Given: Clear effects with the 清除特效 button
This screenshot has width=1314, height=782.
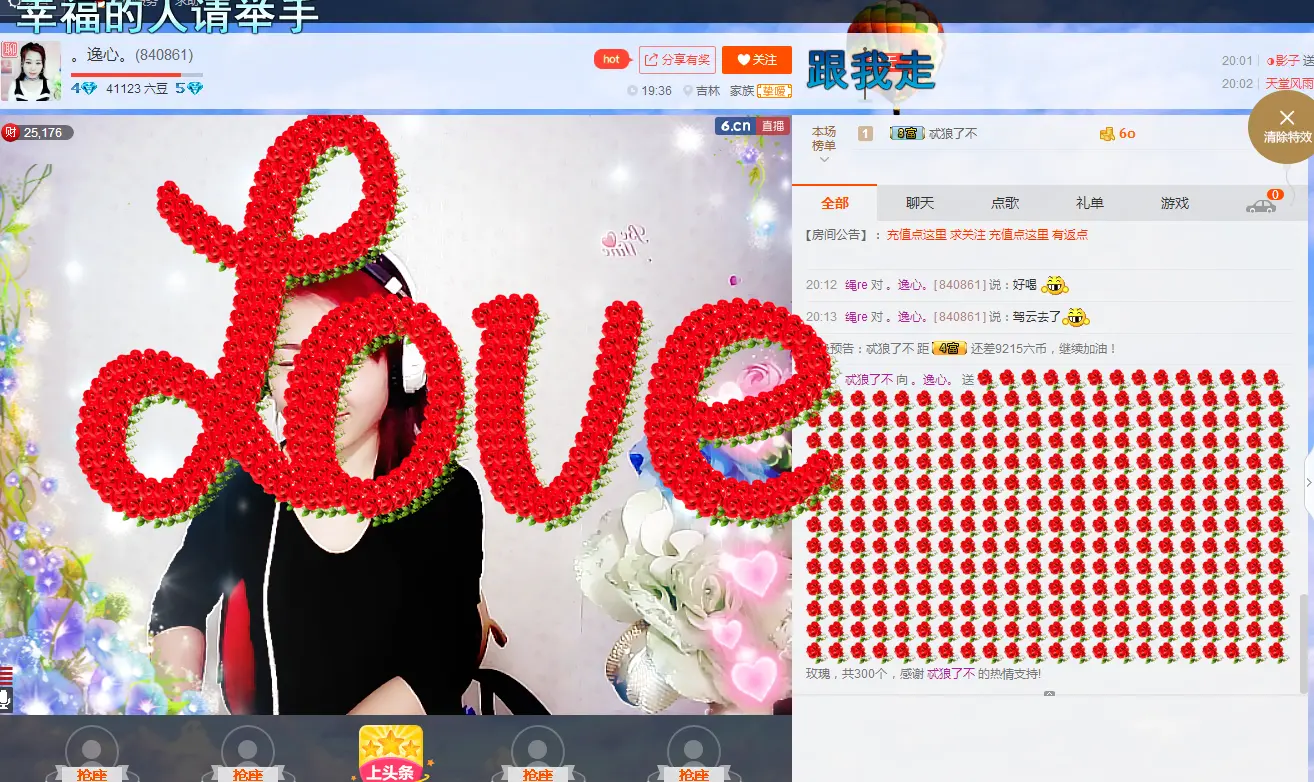Looking at the screenshot, I should 1286,127.
